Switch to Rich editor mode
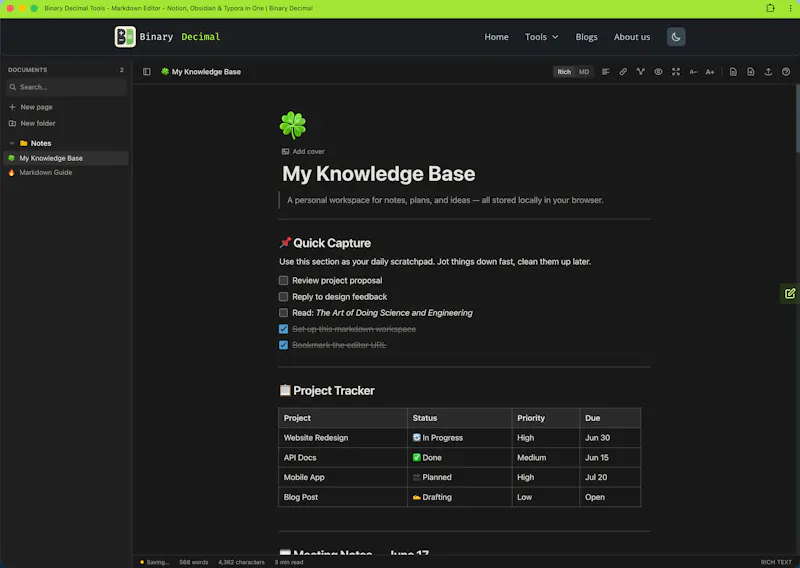Image resolution: width=800 pixels, height=568 pixels. tap(564, 72)
